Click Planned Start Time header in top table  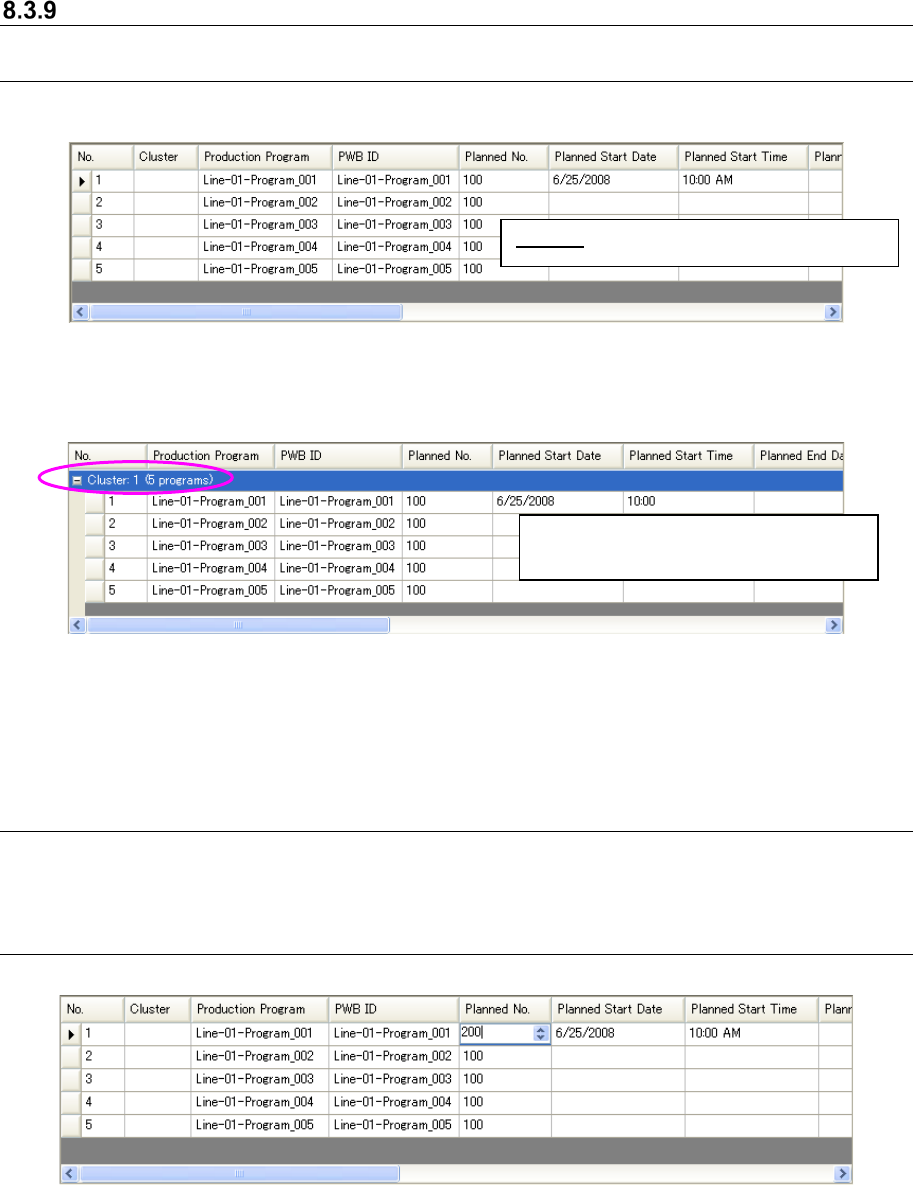coord(743,157)
